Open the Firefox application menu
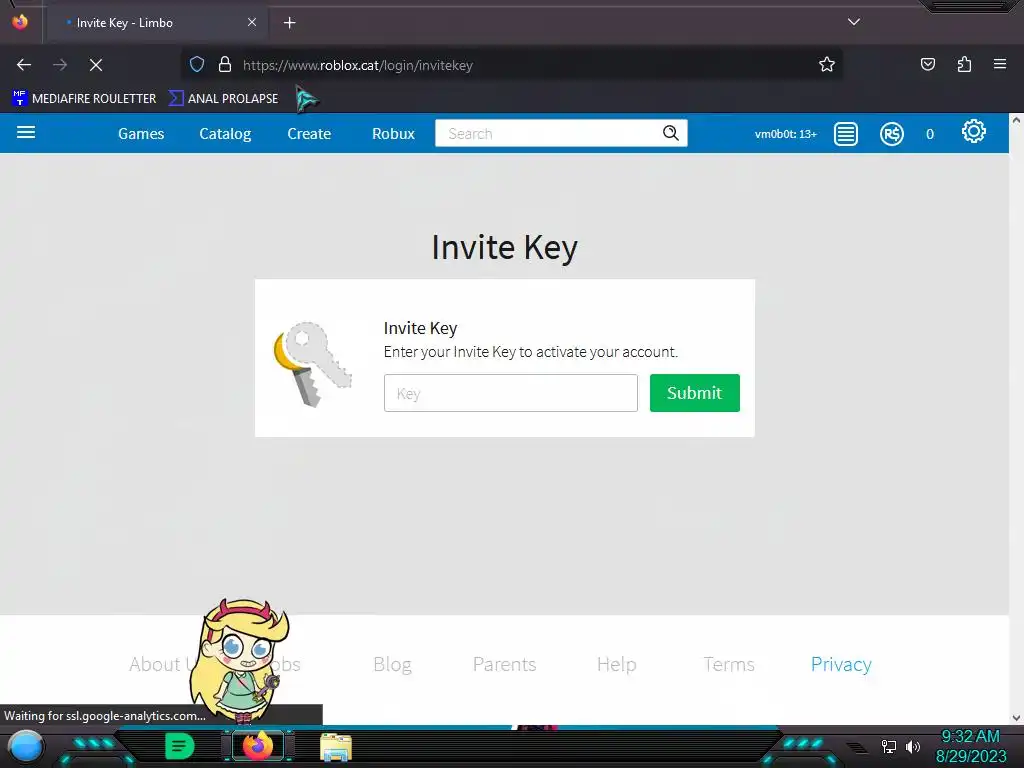This screenshot has width=1024, height=768. (1000, 64)
